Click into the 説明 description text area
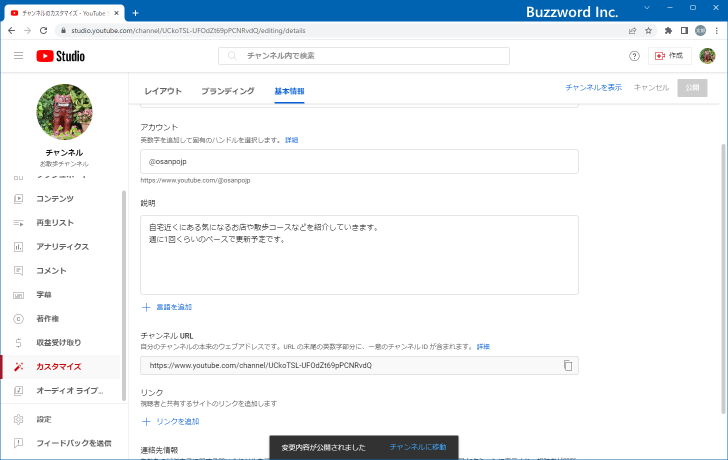The image size is (728, 460). point(359,255)
